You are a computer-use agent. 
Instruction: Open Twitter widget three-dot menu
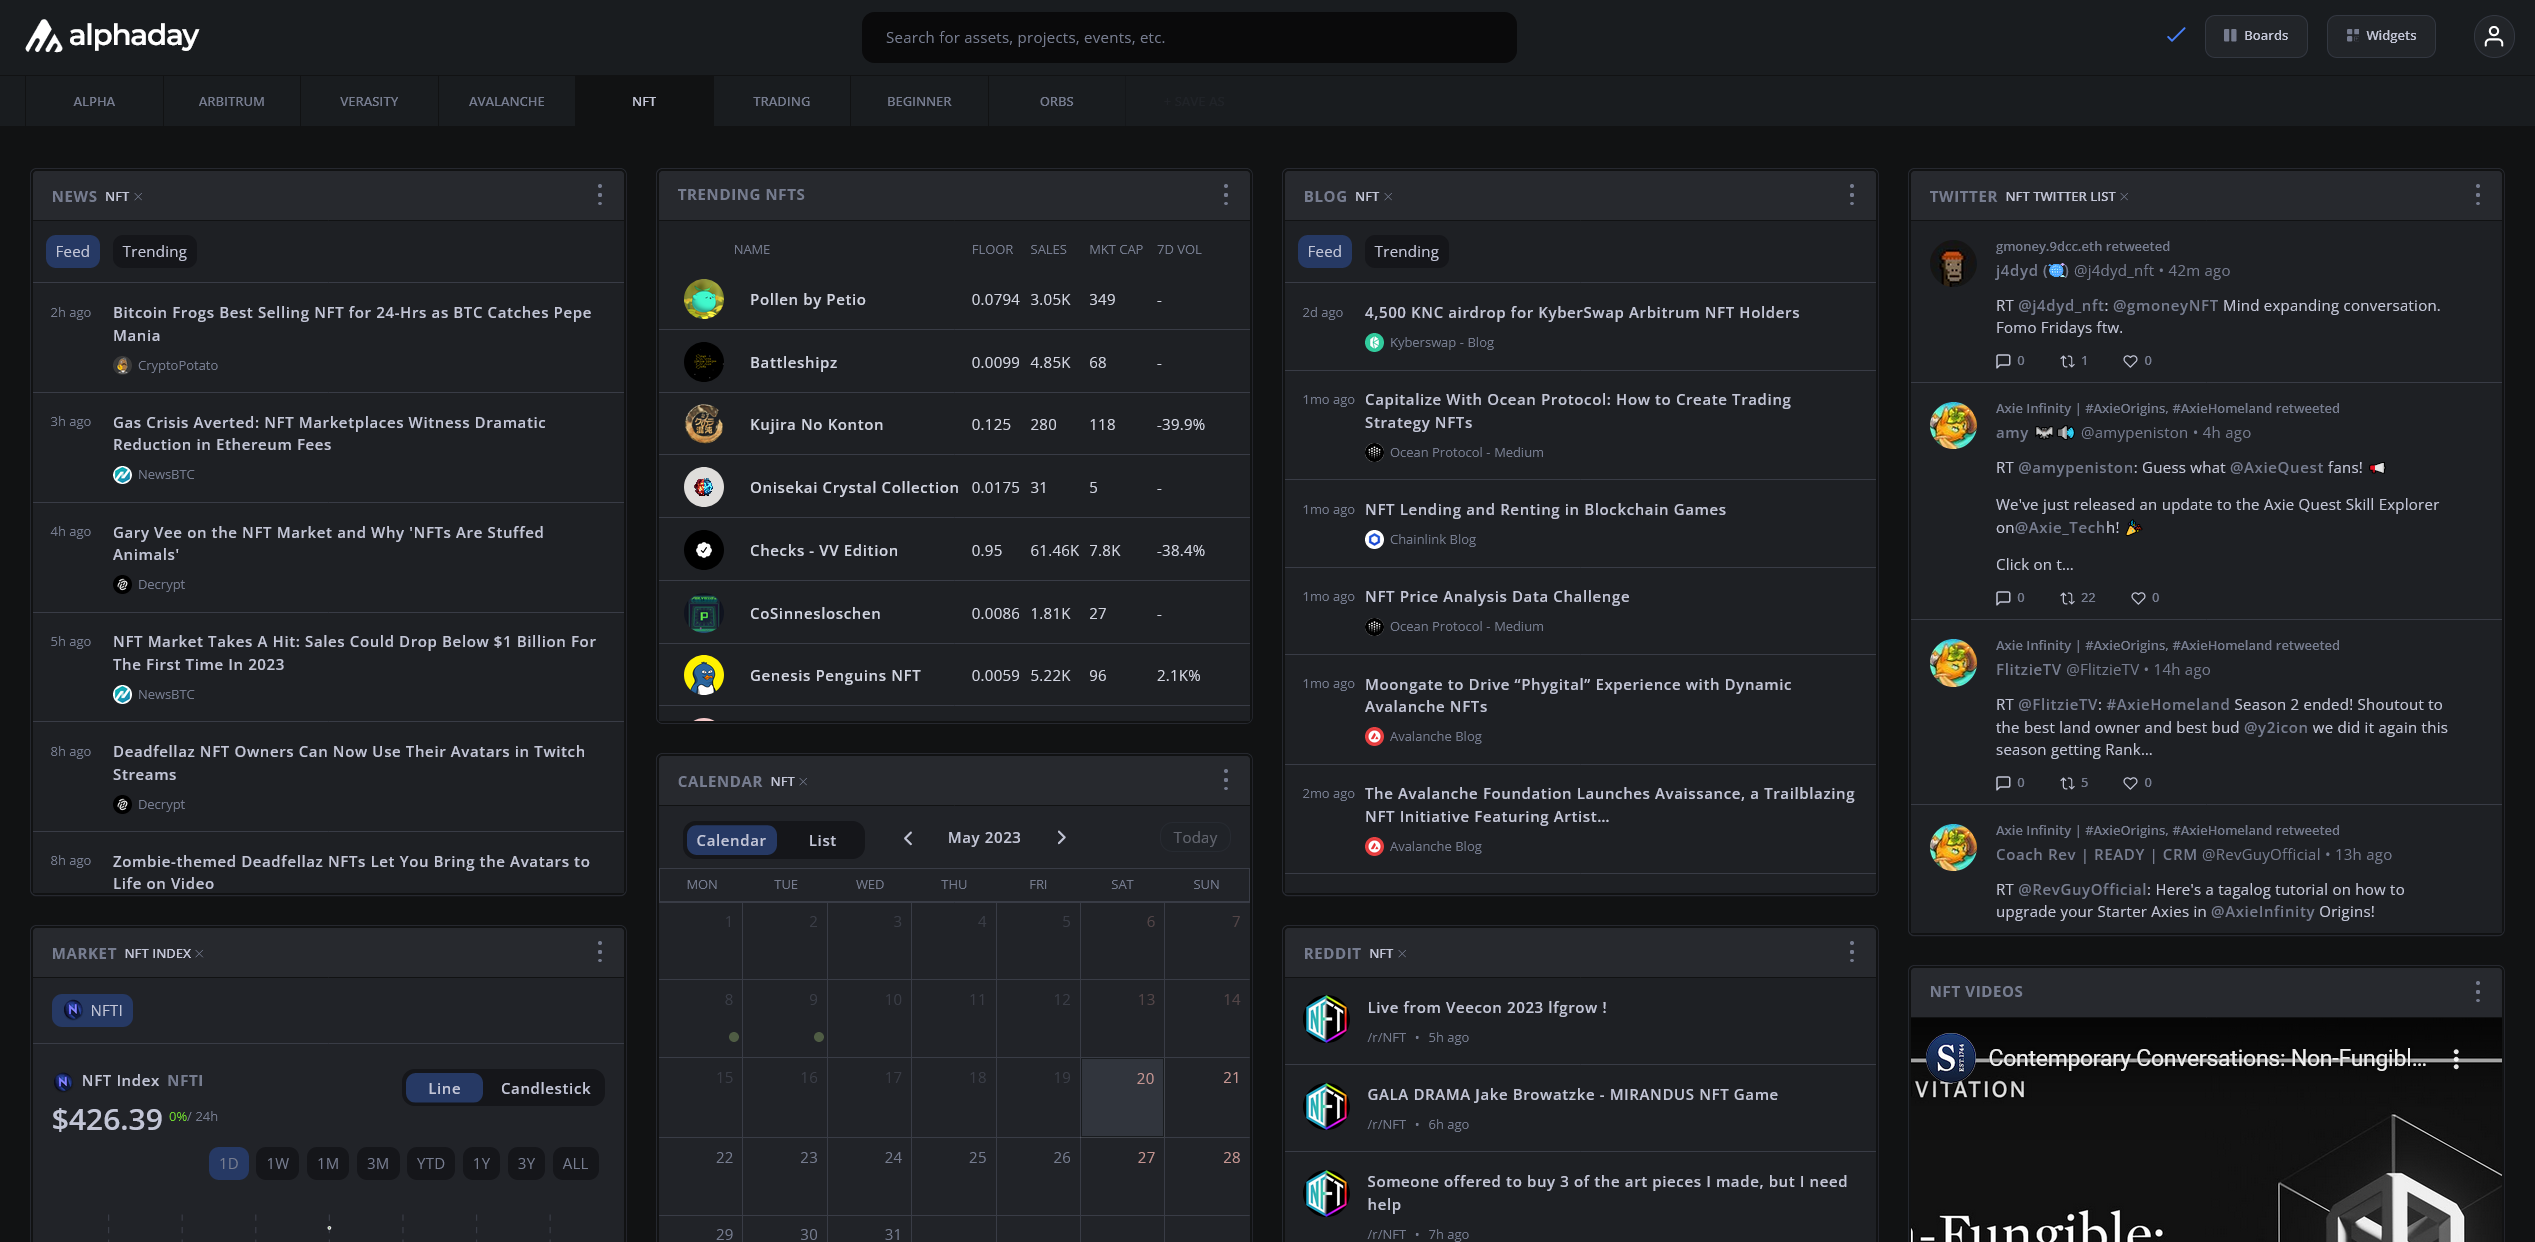2478,195
